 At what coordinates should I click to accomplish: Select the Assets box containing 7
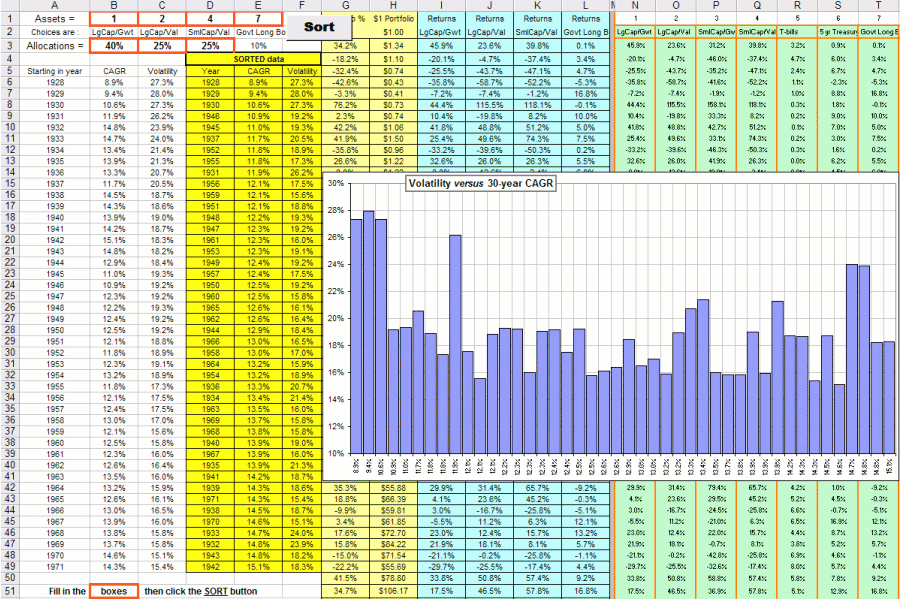point(258,19)
